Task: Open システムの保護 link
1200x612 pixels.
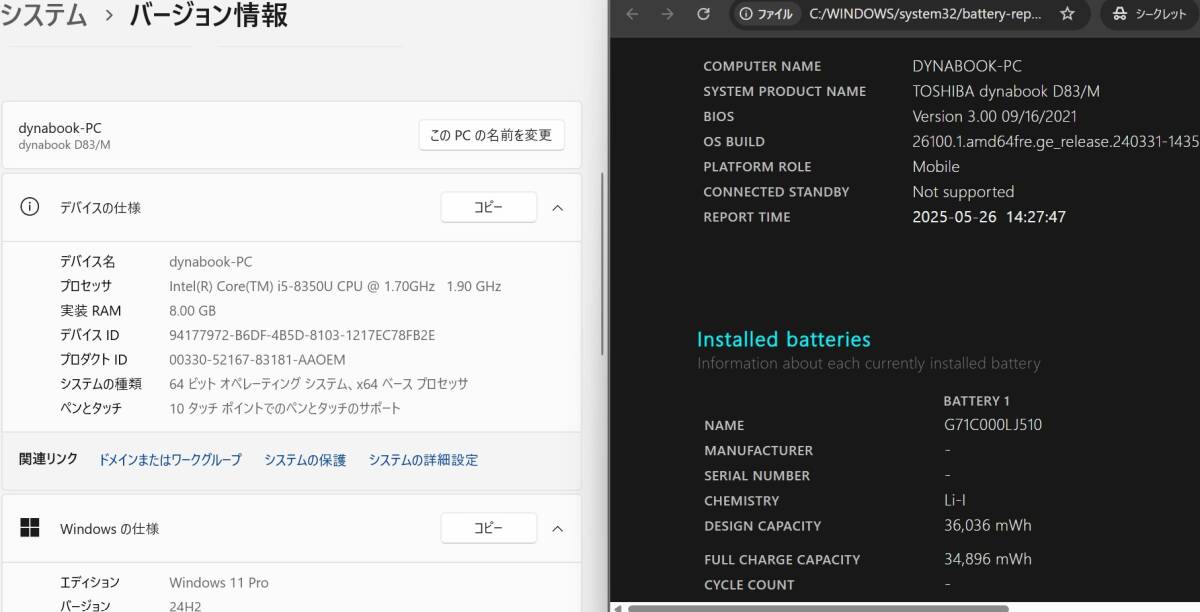Action: pyautogui.click(x=305, y=460)
